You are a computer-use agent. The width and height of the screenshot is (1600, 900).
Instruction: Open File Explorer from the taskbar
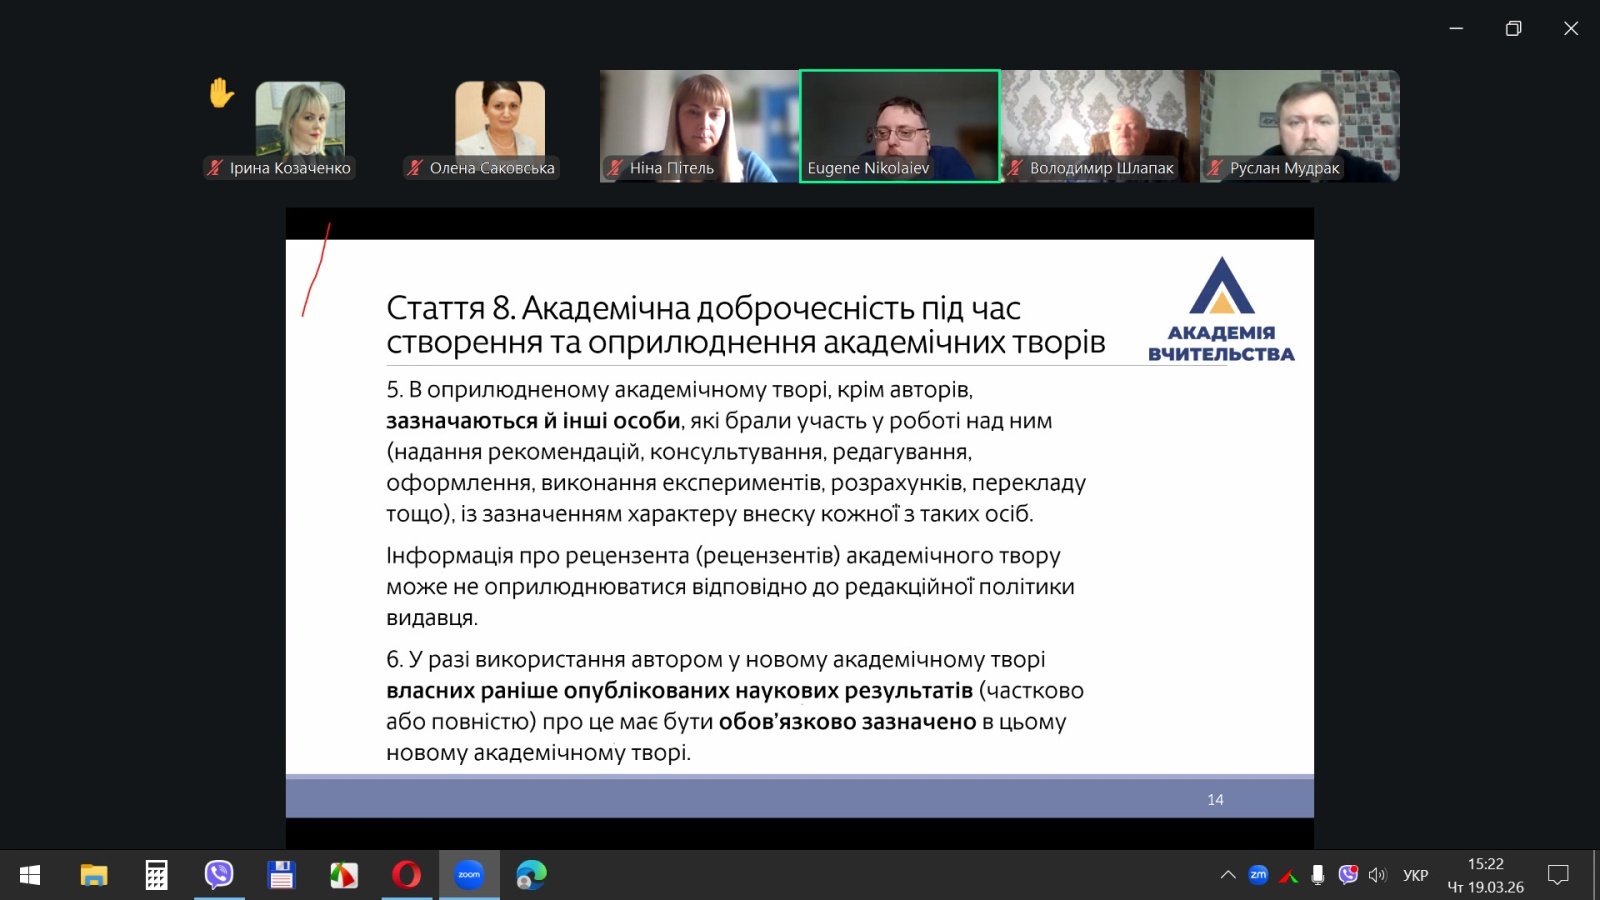point(94,875)
